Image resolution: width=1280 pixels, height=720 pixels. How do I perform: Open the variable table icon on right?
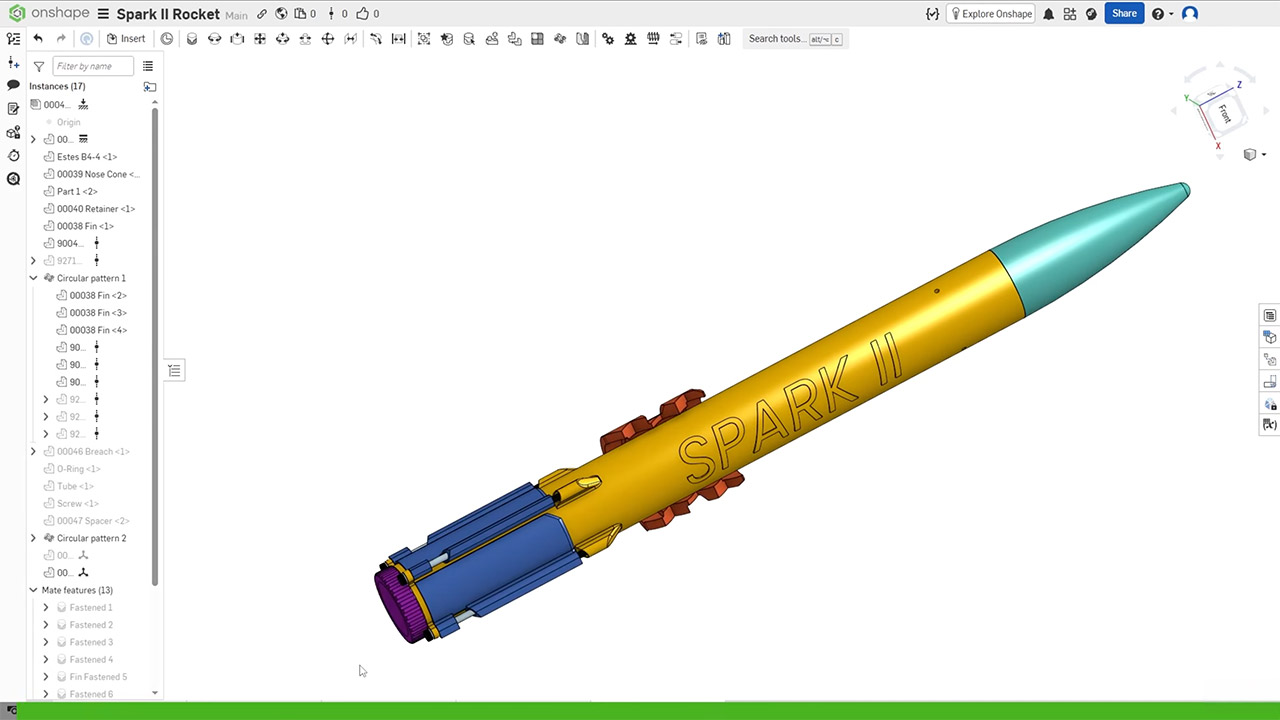(1270, 425)
